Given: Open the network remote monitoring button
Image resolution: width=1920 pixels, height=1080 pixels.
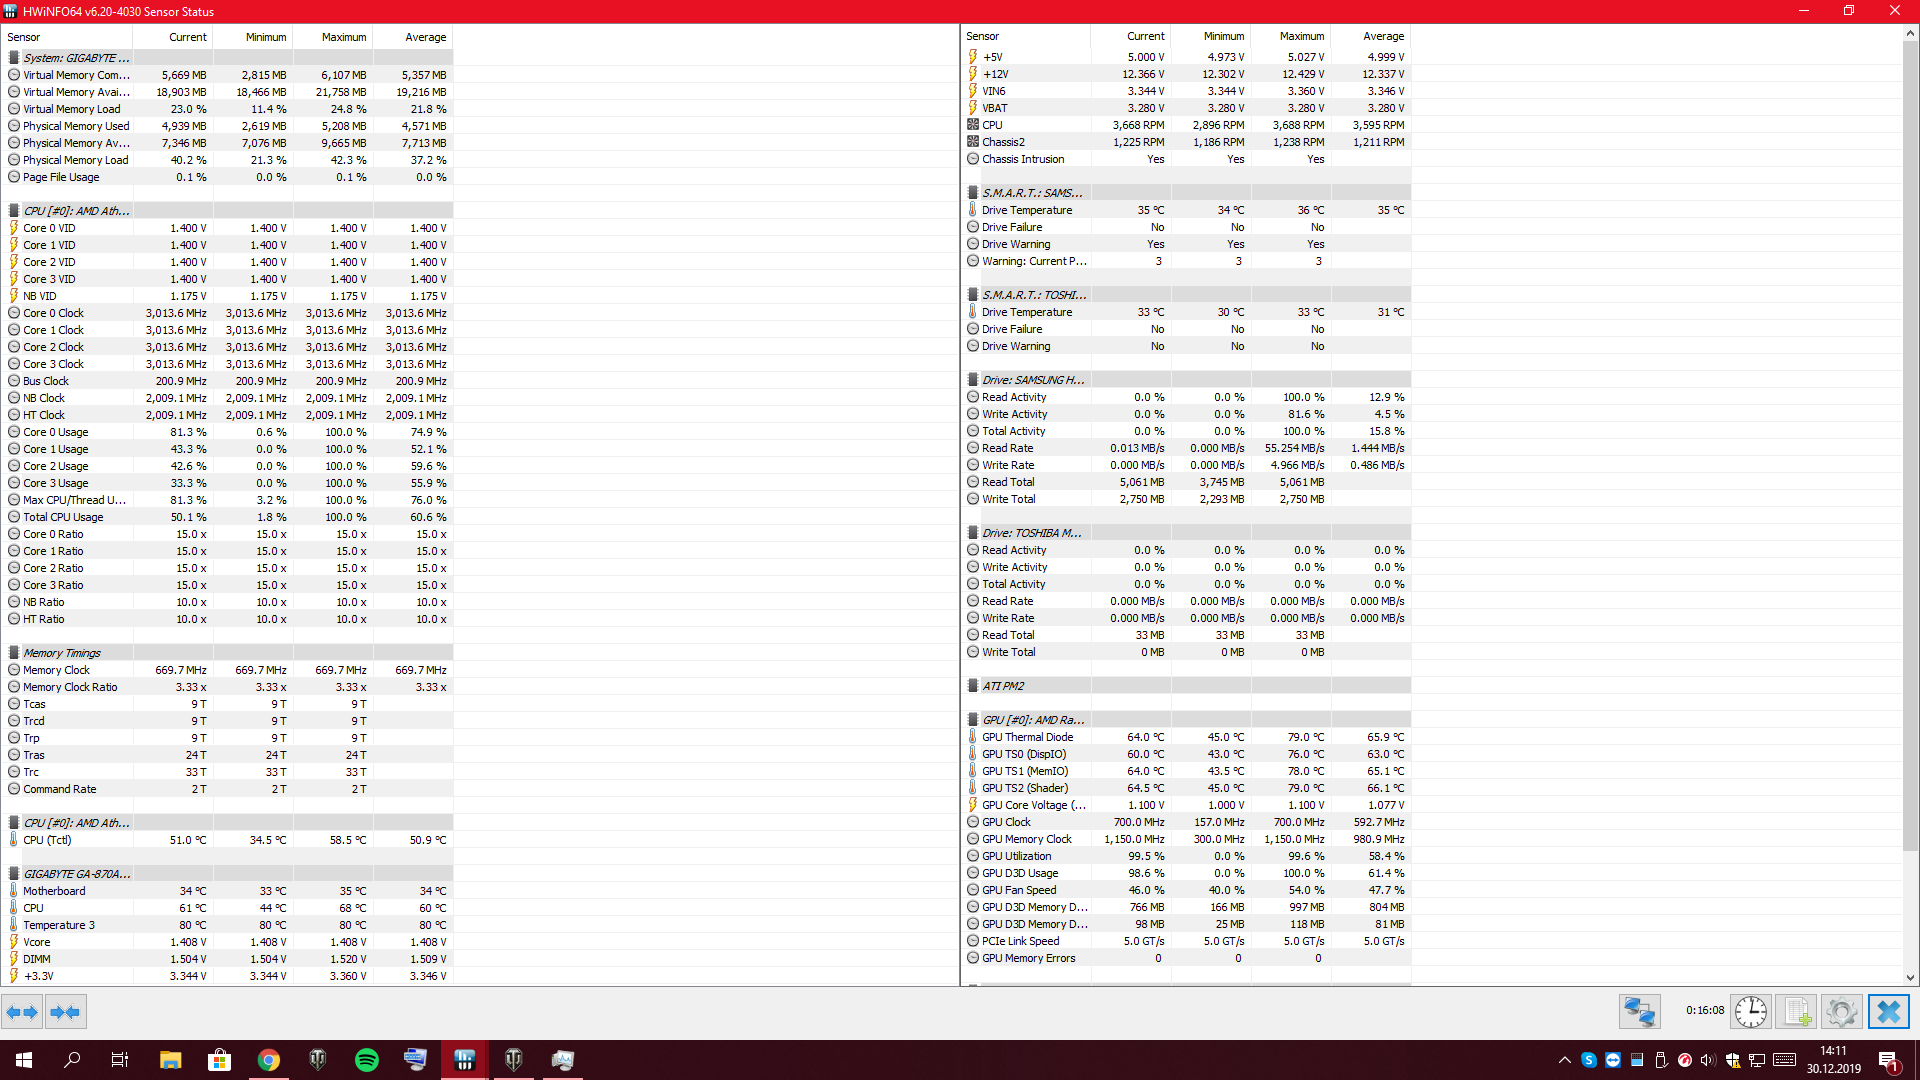Looking at the screenshot, I should pos(1639,1012).
